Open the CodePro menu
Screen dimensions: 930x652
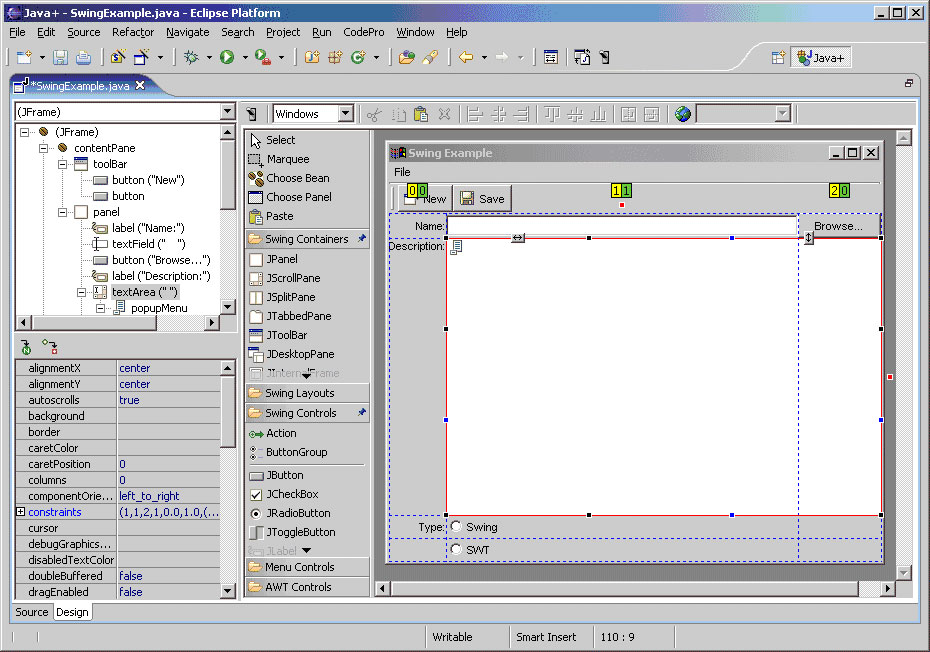pos(364,32)
